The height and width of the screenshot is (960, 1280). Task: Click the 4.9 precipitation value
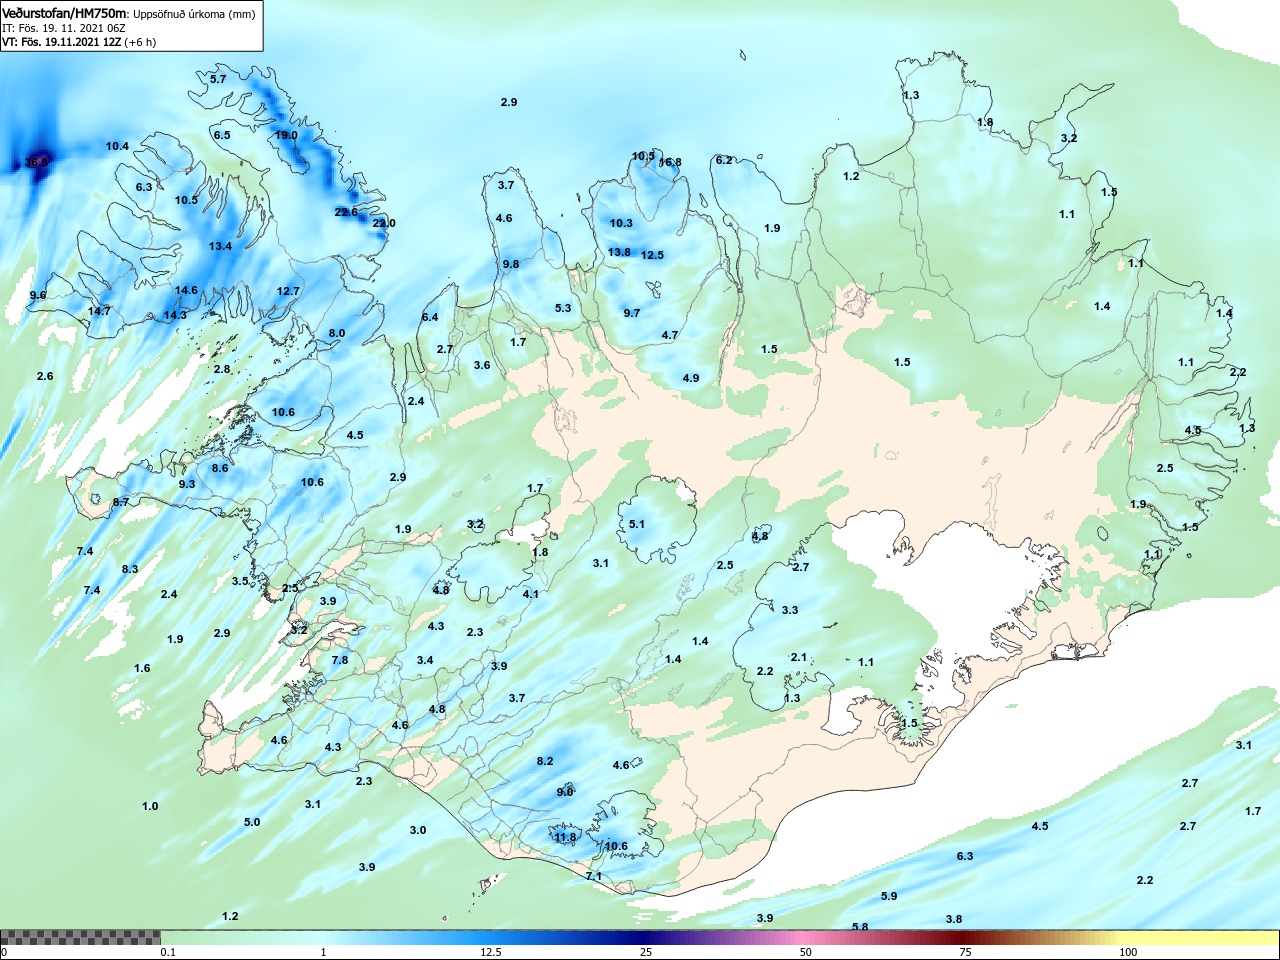(691, 378)
